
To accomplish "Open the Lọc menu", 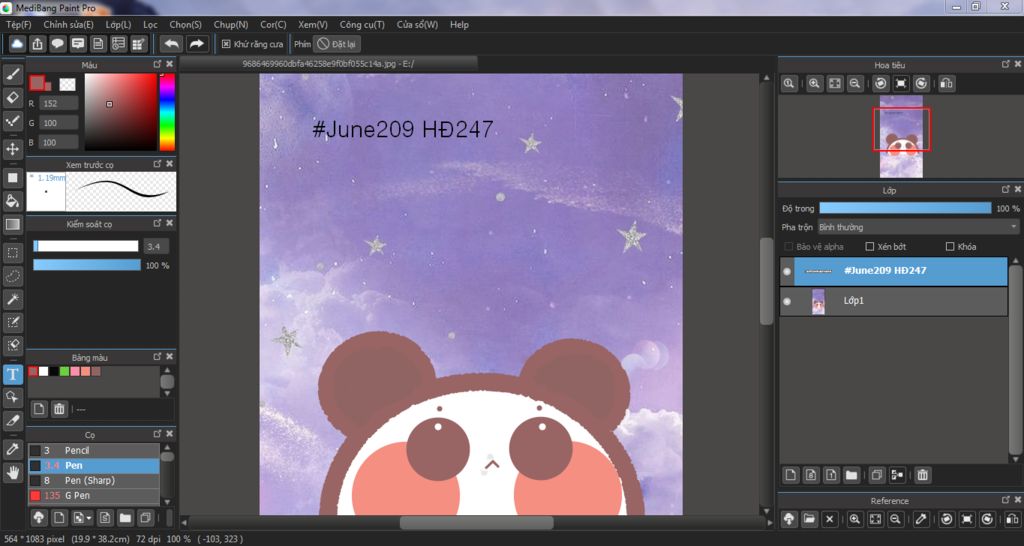I will [x=150, y=25].
